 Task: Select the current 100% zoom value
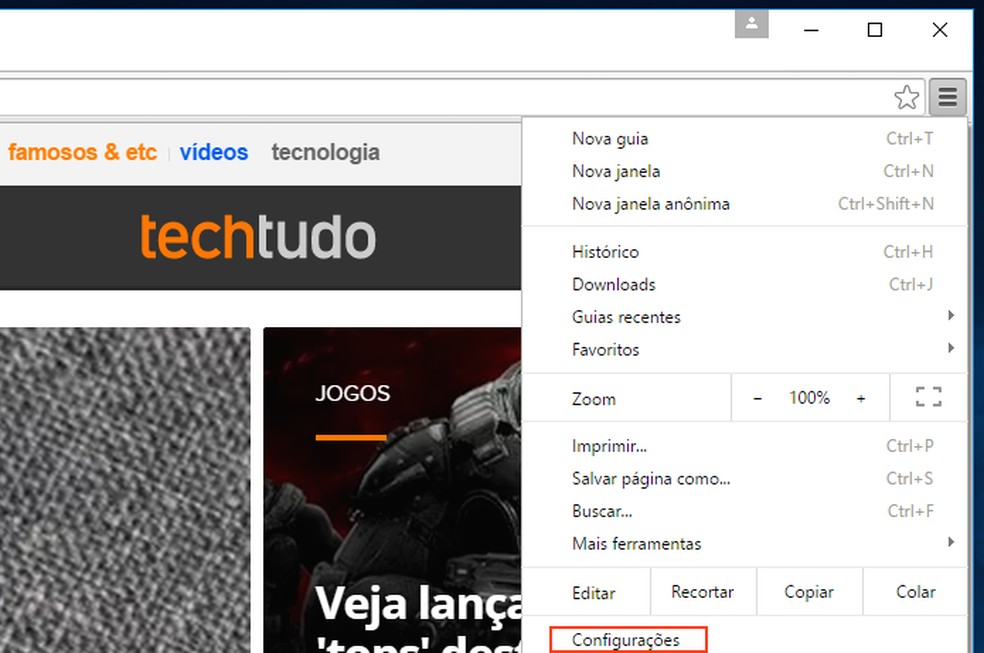click(x=809, y=397)
